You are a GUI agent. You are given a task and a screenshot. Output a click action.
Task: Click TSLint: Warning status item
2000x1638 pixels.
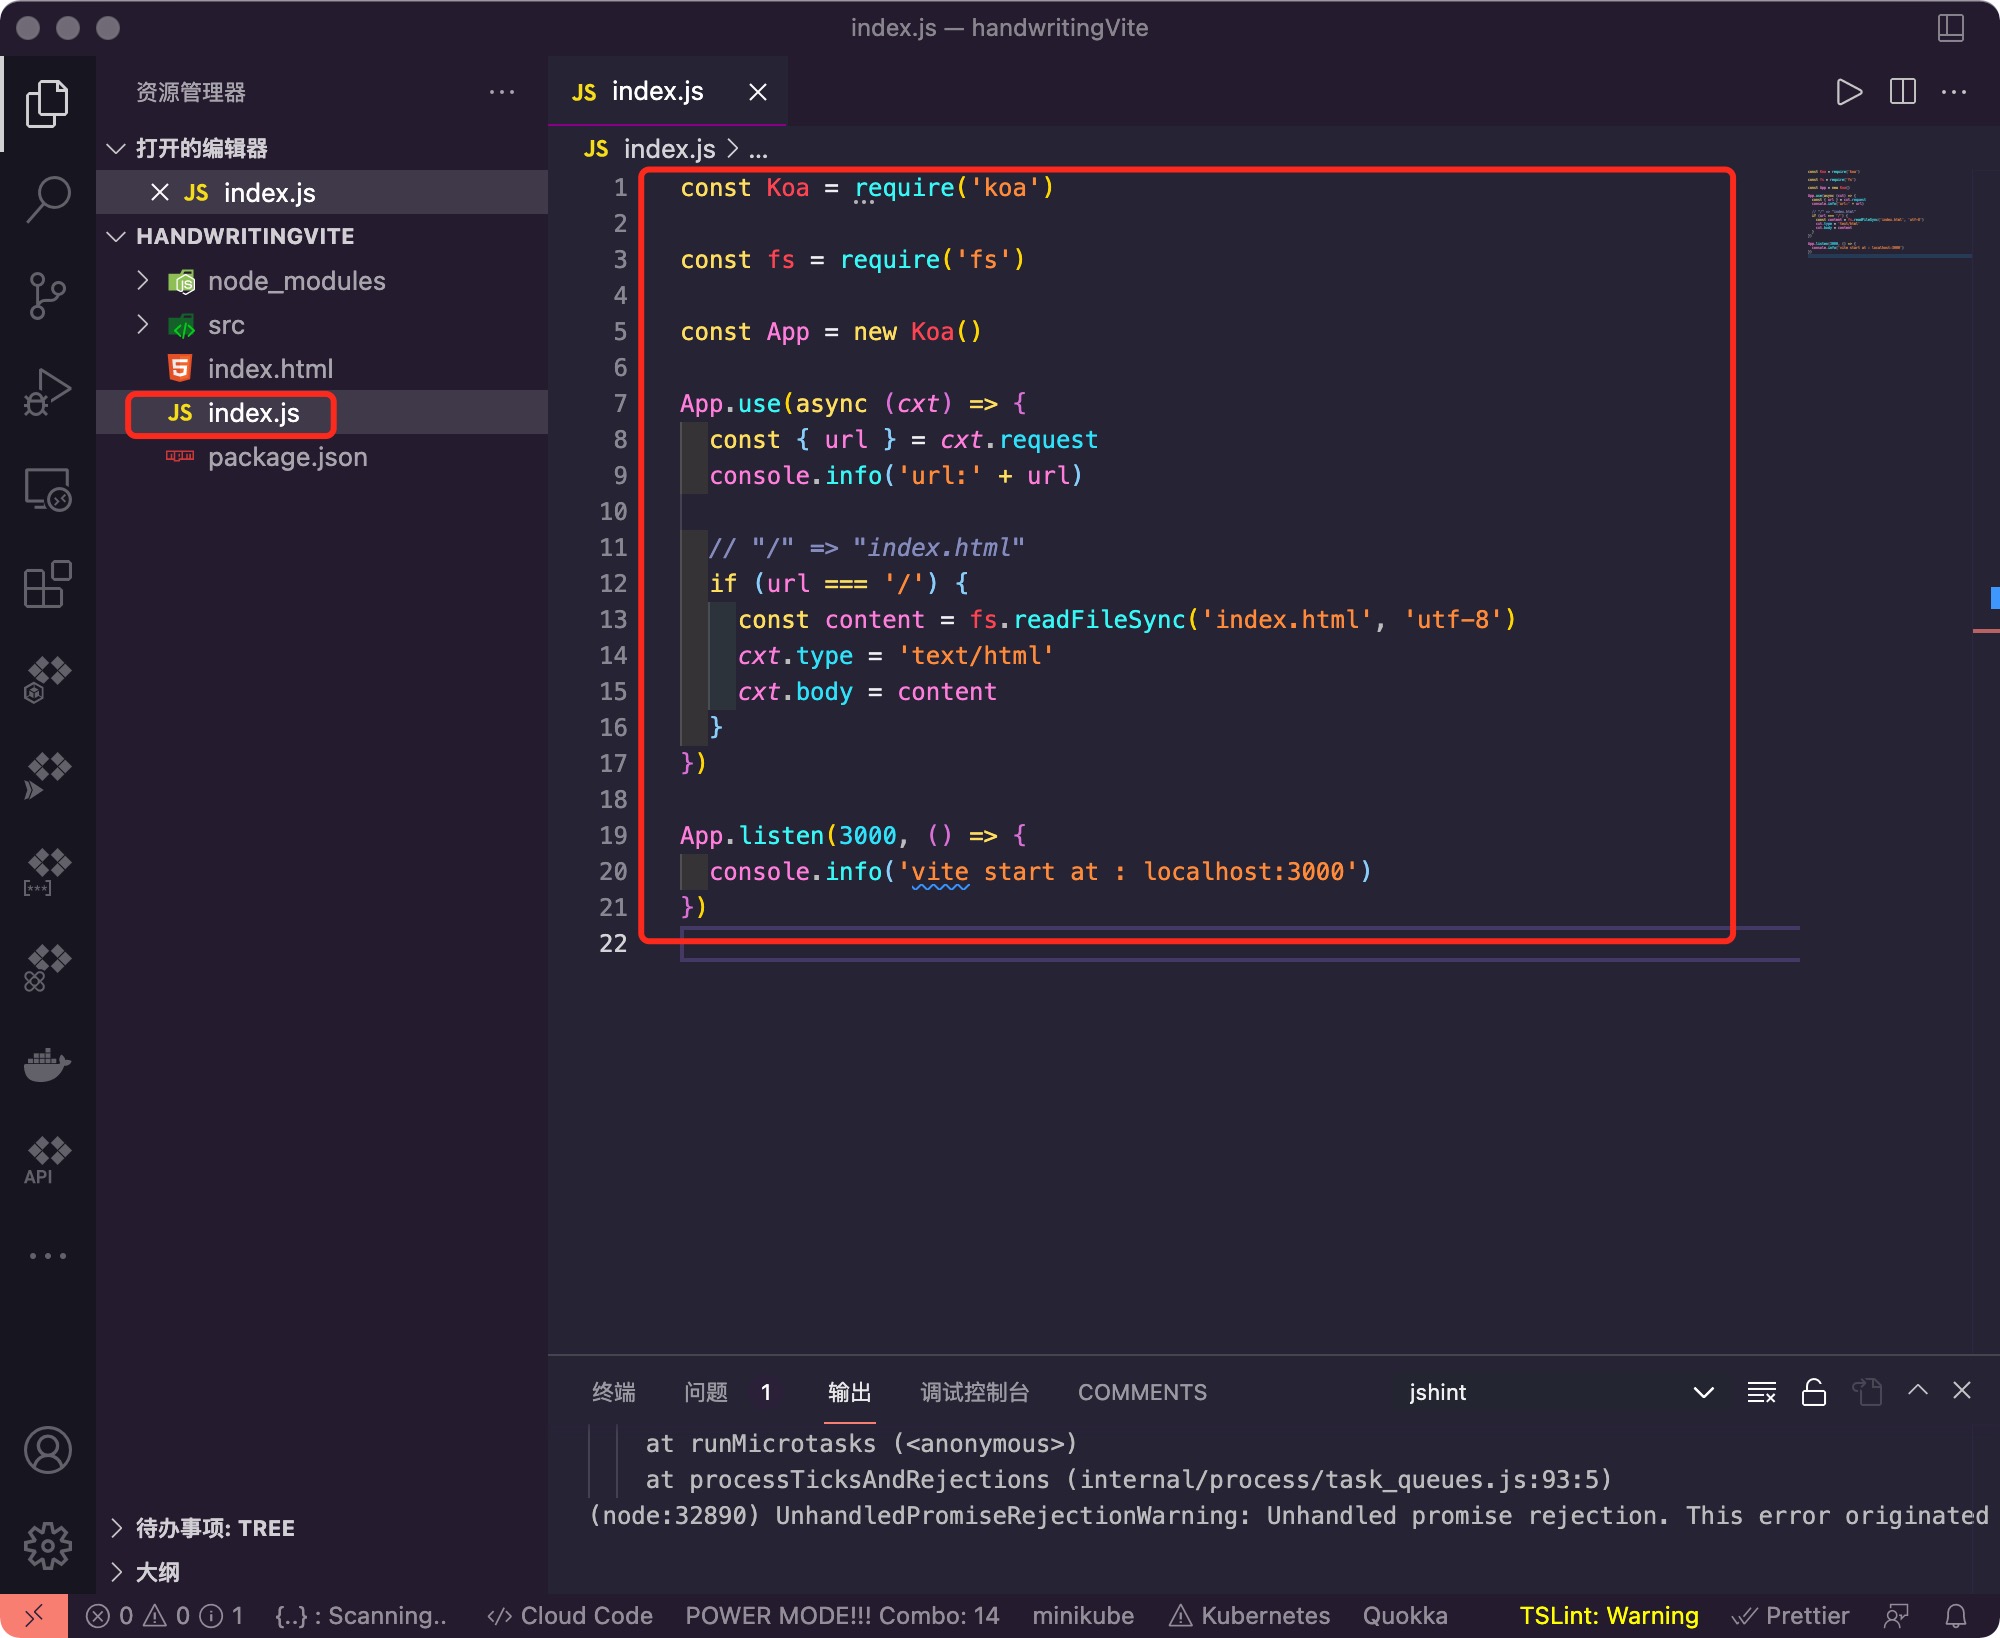(x=1609, y=1616)
